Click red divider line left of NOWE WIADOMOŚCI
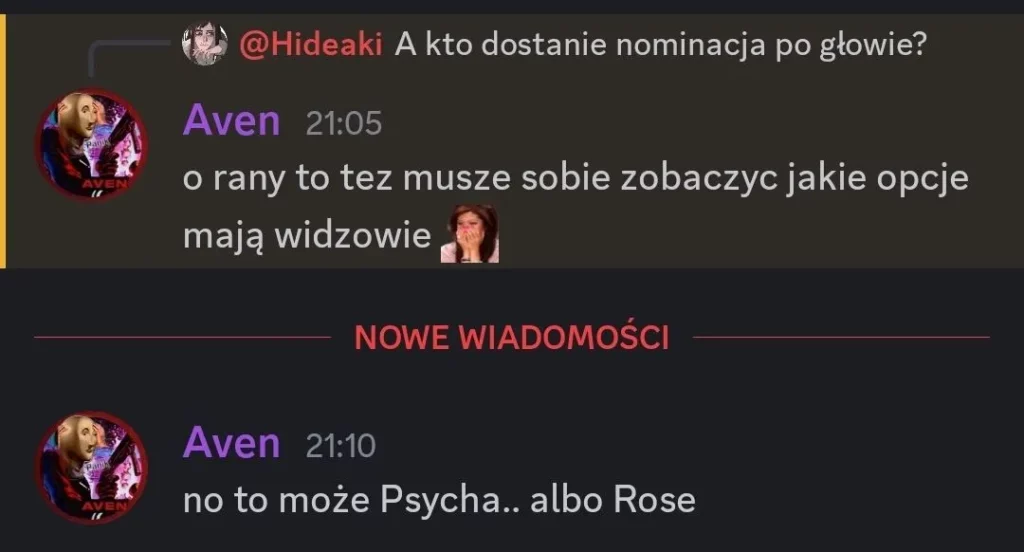 [182, 337]
